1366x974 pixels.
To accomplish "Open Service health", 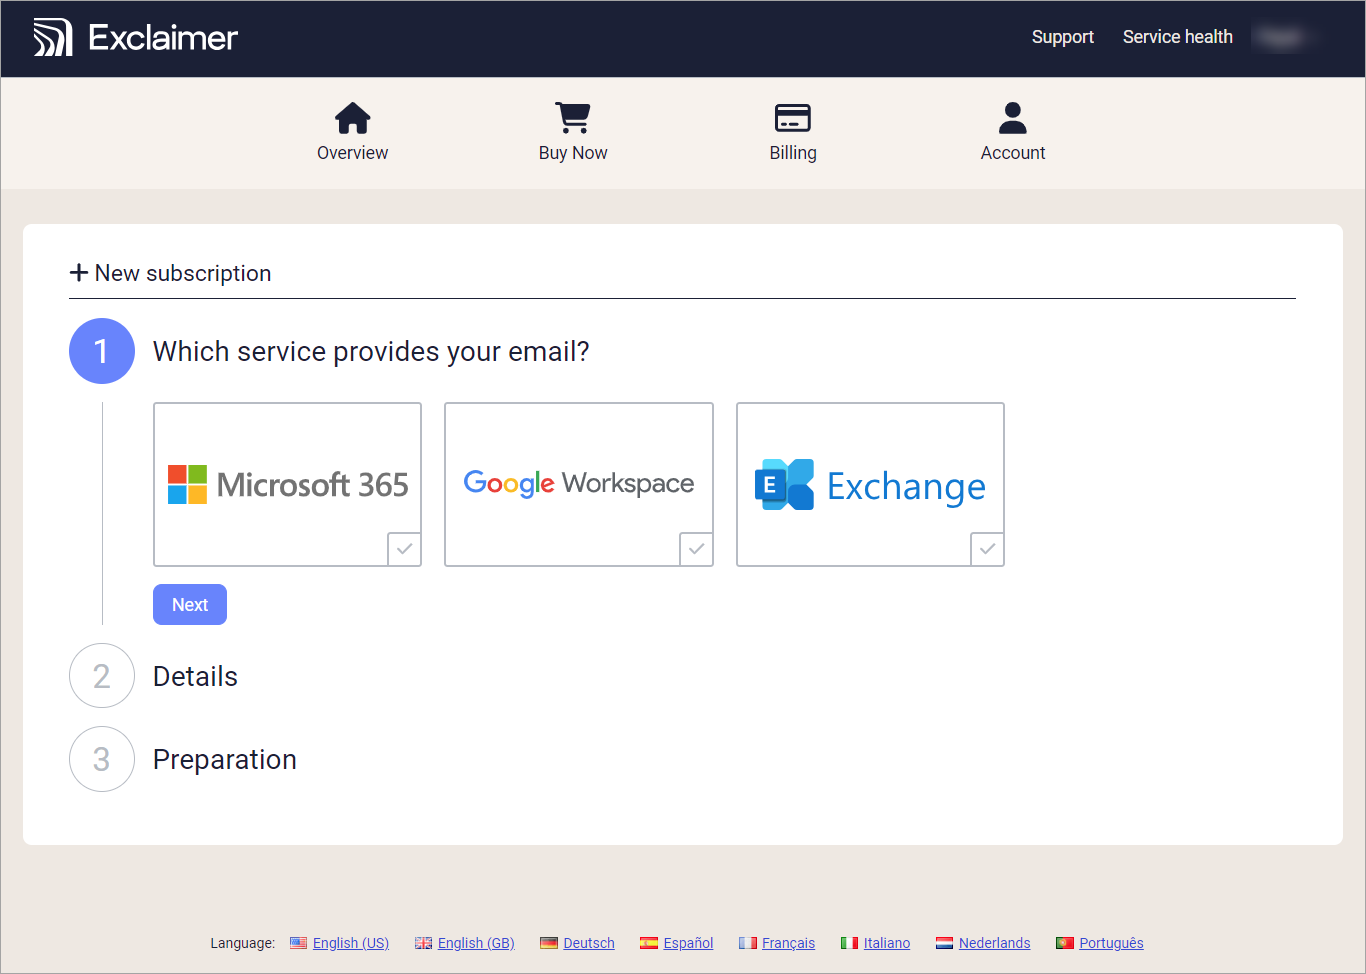I will [1177, 37].
